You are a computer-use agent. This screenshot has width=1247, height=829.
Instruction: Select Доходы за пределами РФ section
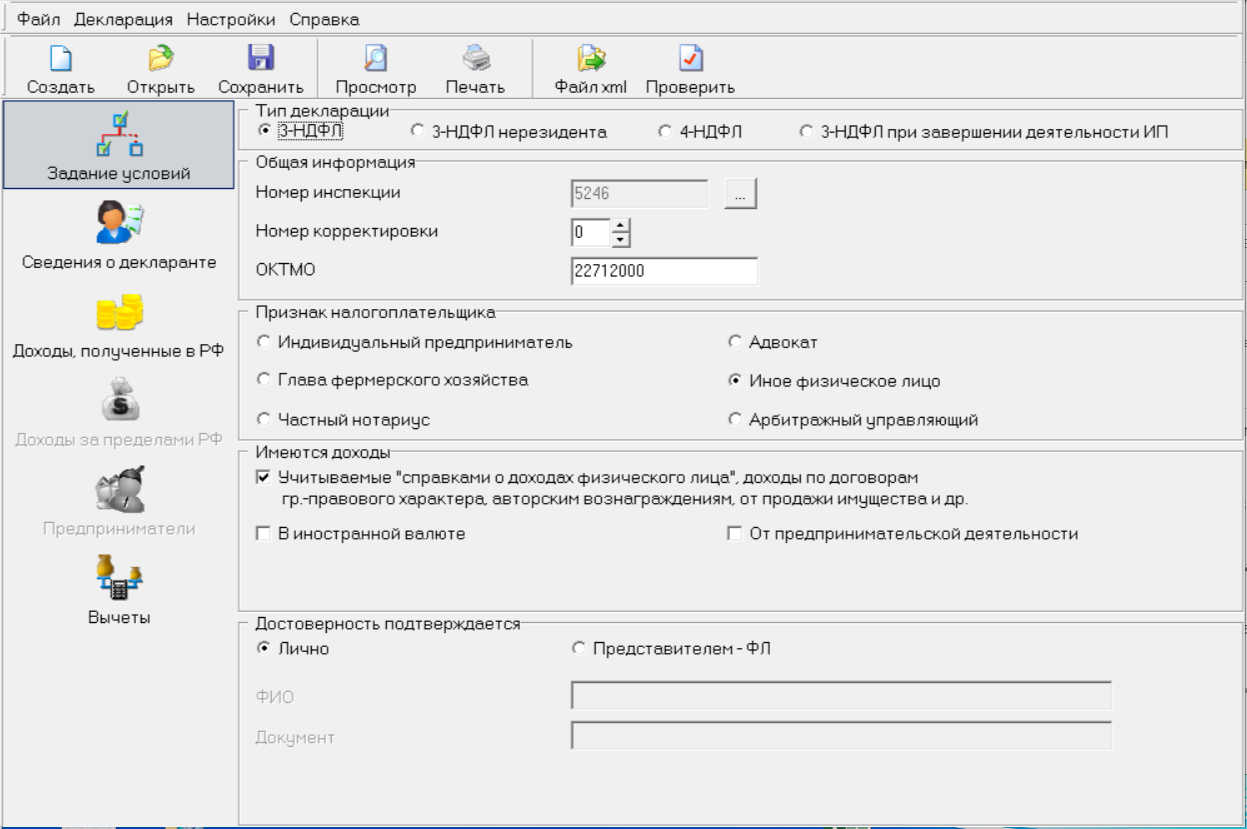120,413
